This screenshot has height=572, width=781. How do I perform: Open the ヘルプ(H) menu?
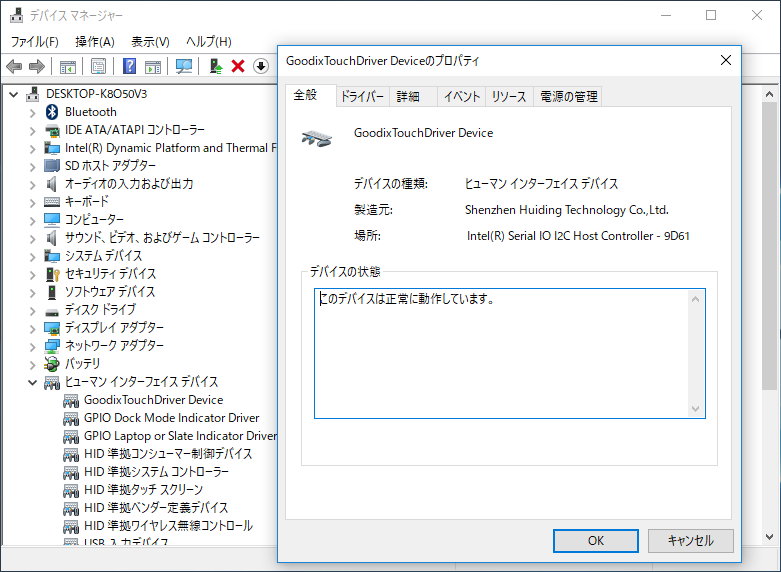click(x=209, y=41)
